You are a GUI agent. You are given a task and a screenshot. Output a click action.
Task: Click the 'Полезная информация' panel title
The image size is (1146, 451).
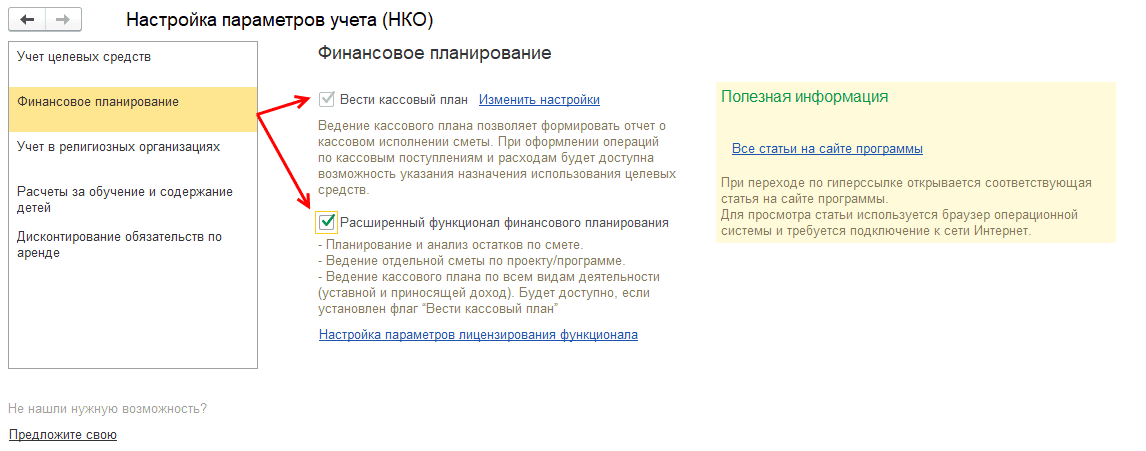pos(804,97)
